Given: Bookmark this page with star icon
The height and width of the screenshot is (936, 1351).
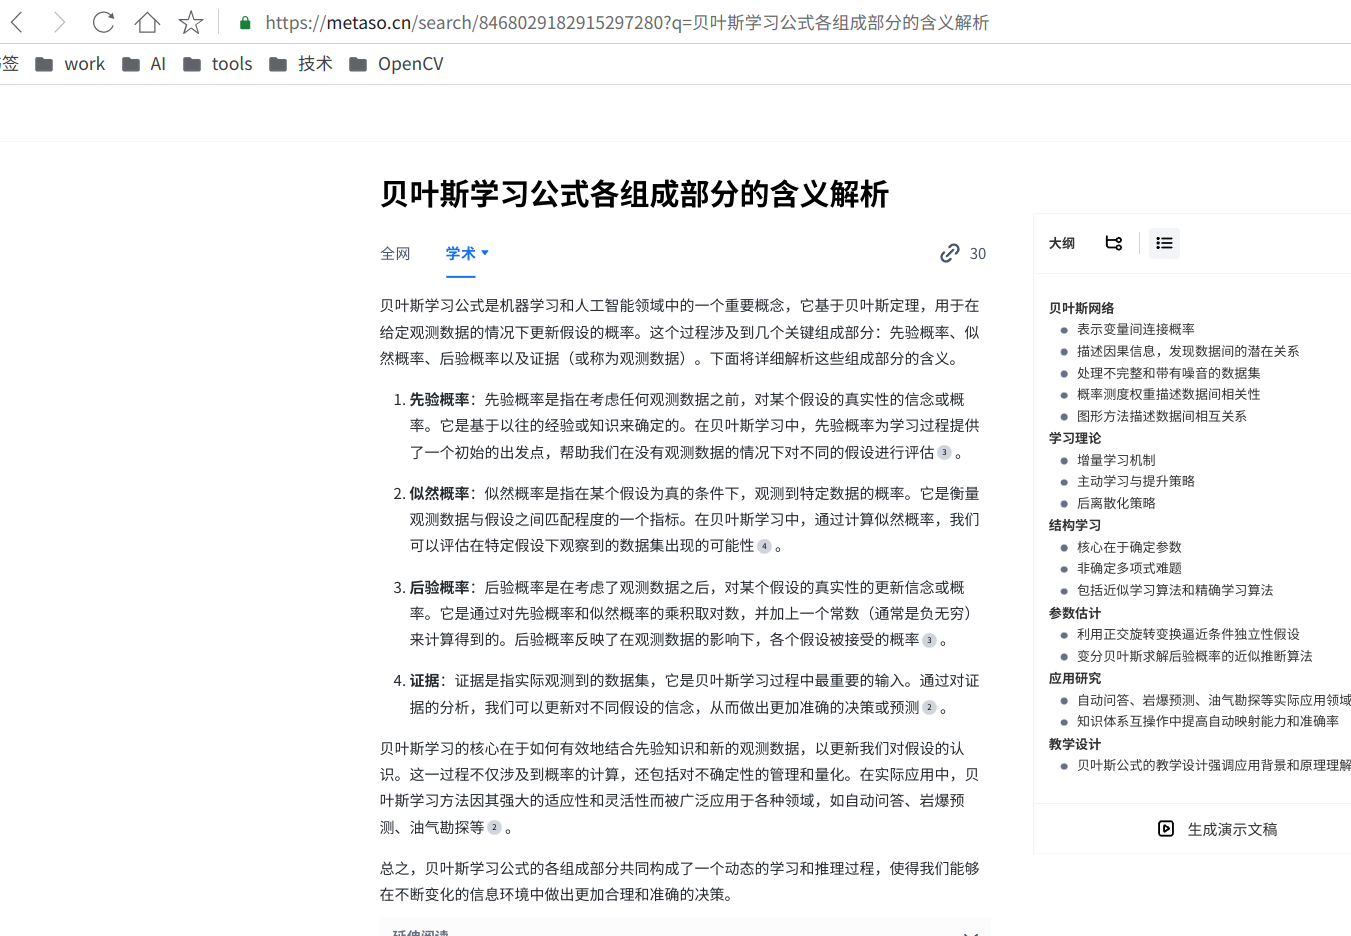Looking at the screenshot, I should click(x=191, y=22).
